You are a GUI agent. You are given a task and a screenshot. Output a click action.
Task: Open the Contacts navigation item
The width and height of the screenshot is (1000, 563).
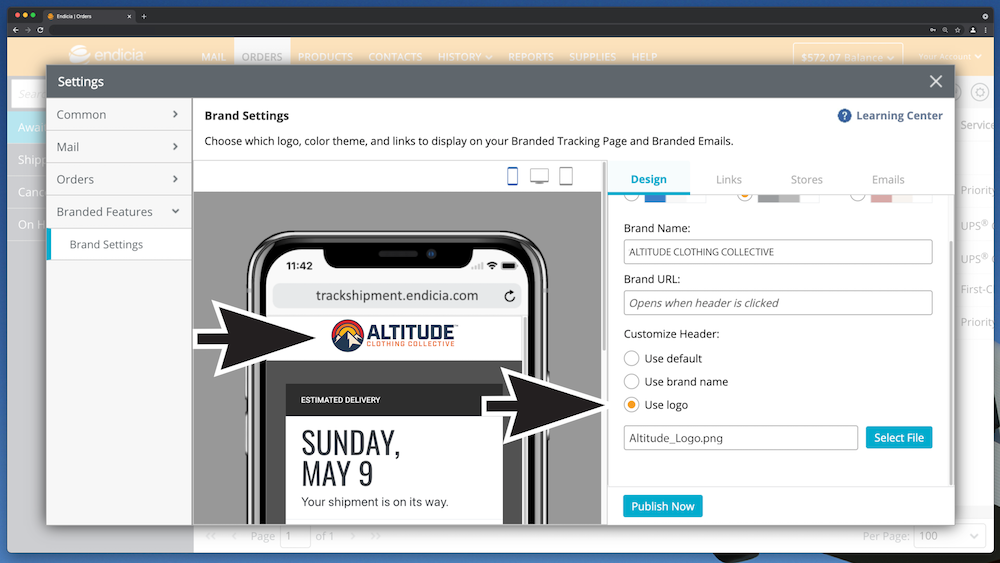point(395,57)
